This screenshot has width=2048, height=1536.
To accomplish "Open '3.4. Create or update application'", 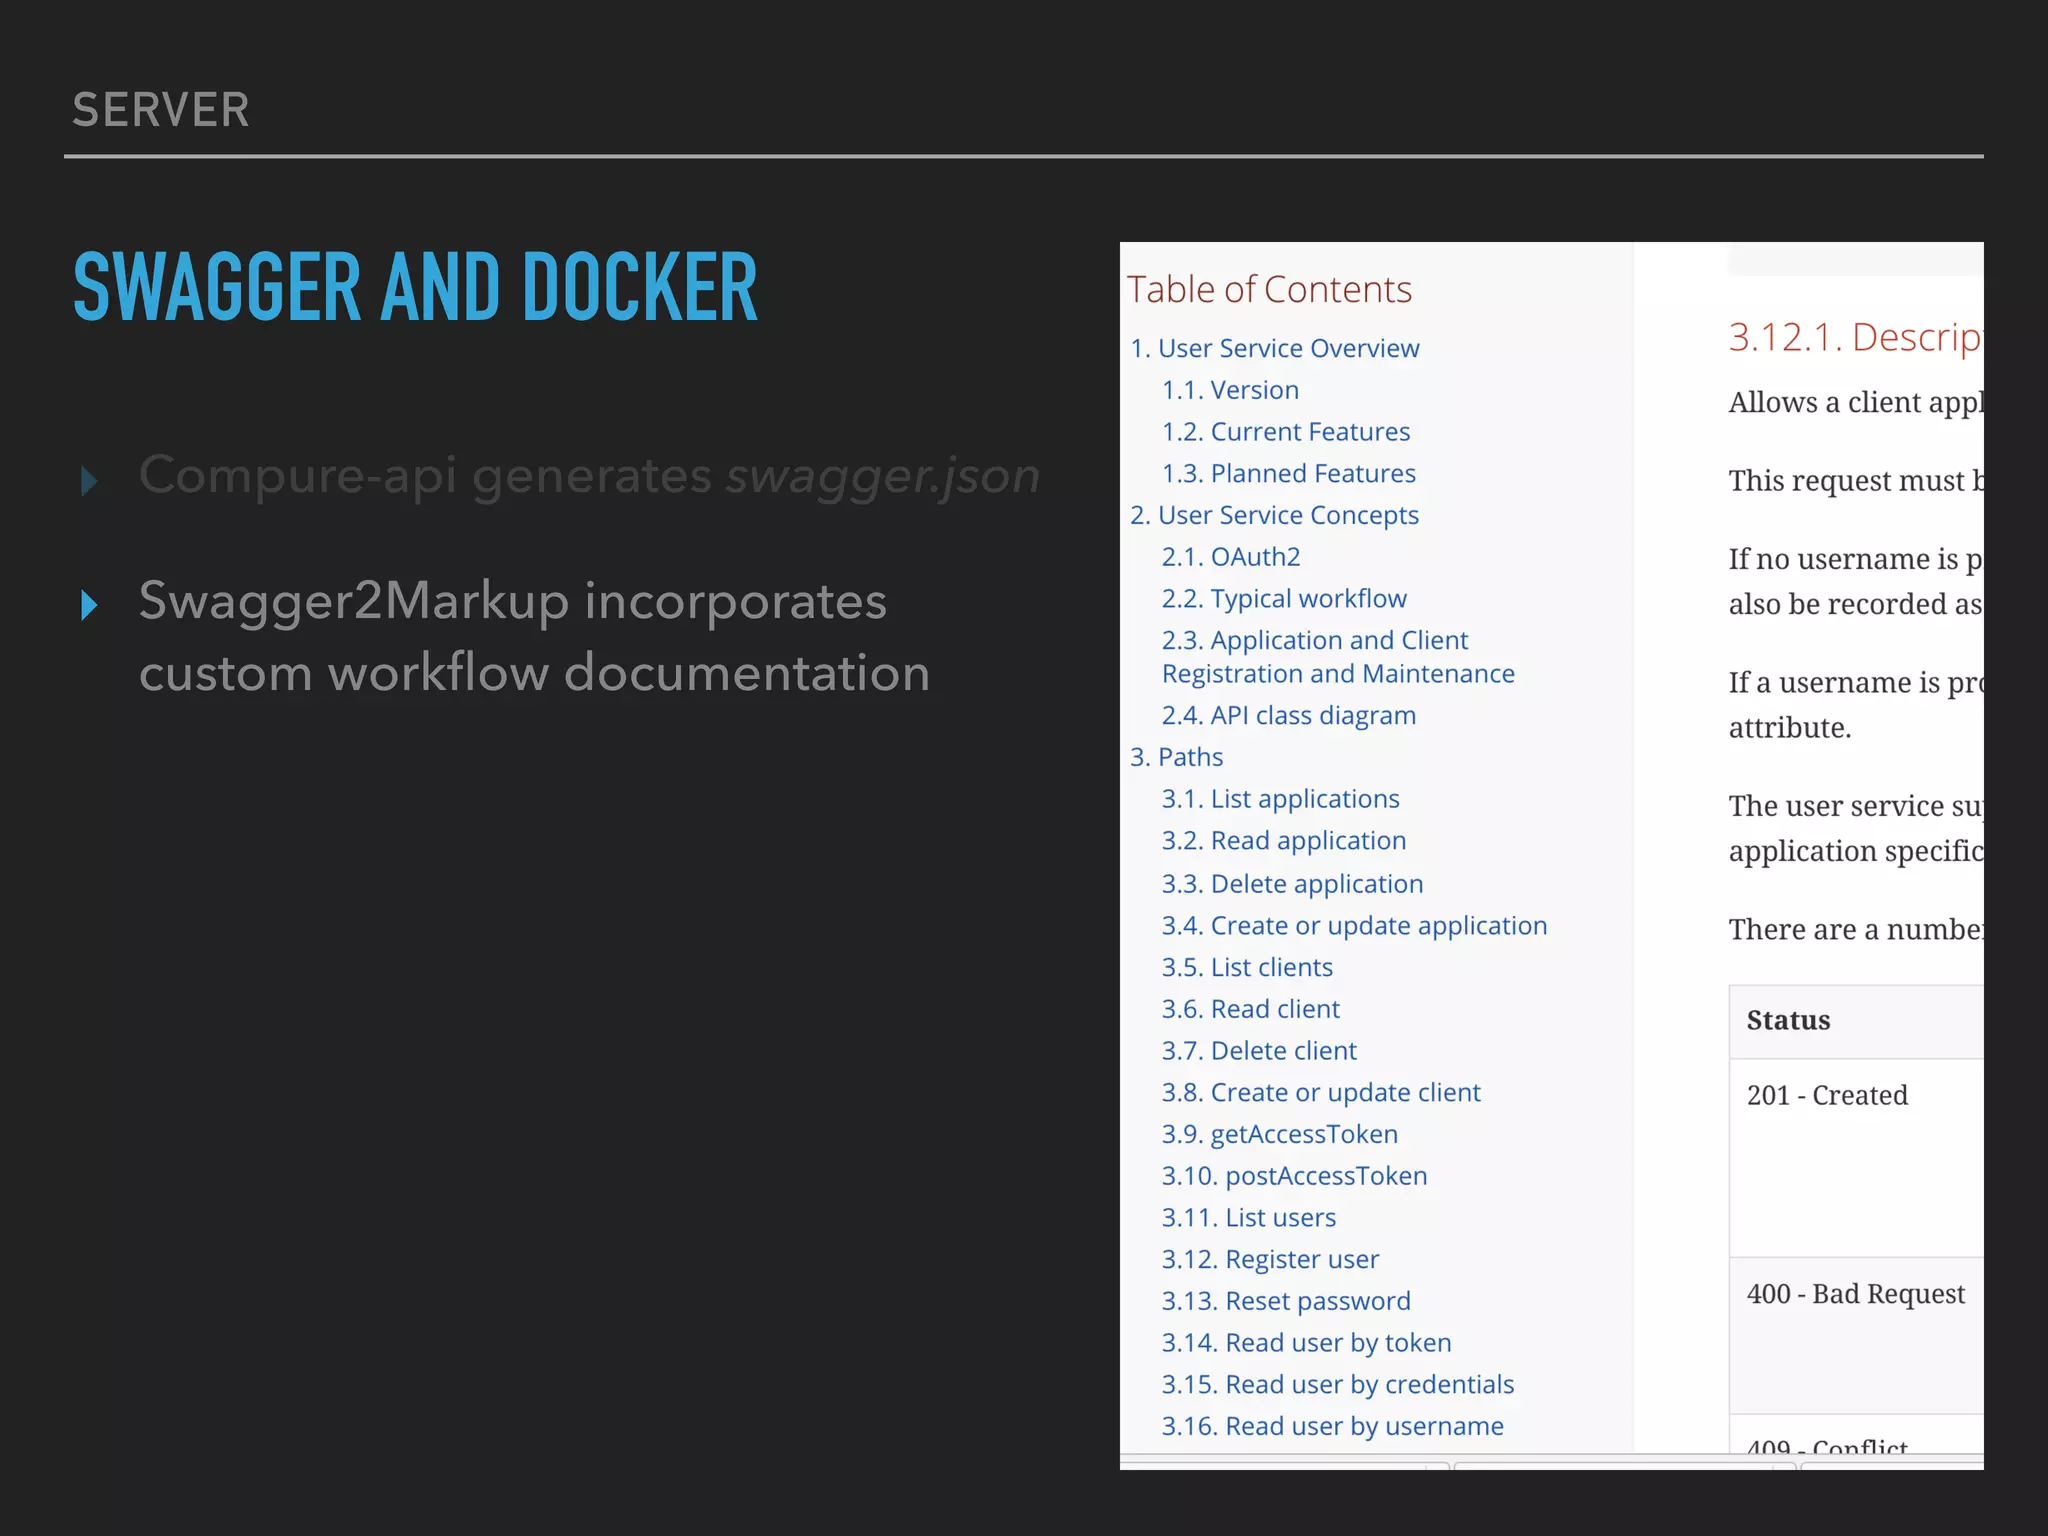I will (x=1354, y=926).
